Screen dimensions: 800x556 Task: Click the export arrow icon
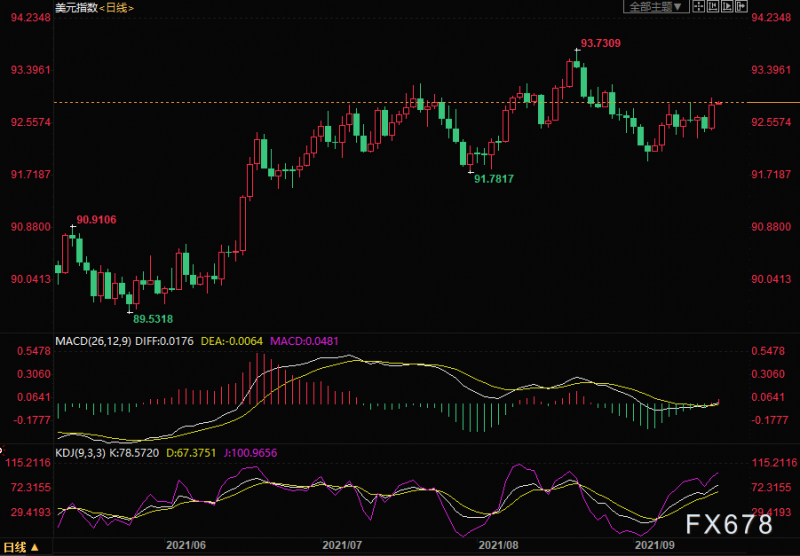(741, 7)
